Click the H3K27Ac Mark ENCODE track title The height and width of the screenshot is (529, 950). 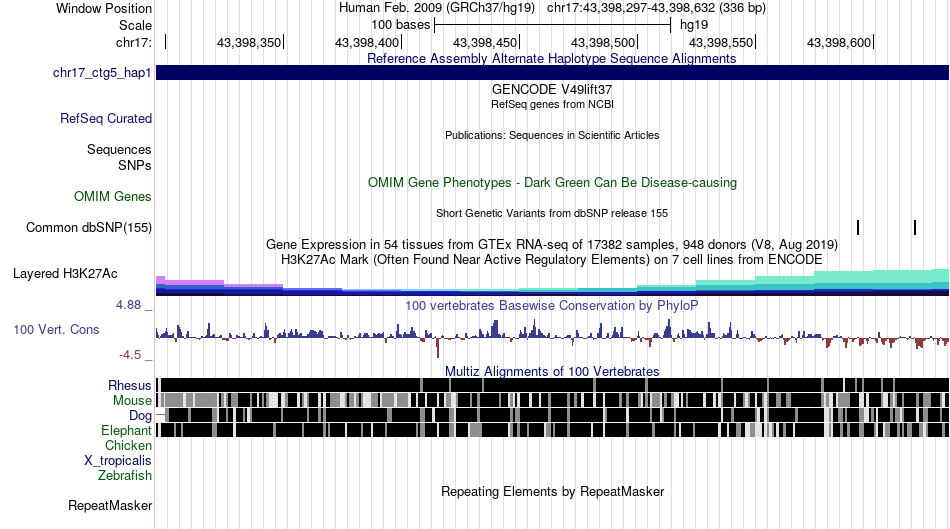click(x=552, y=260)
